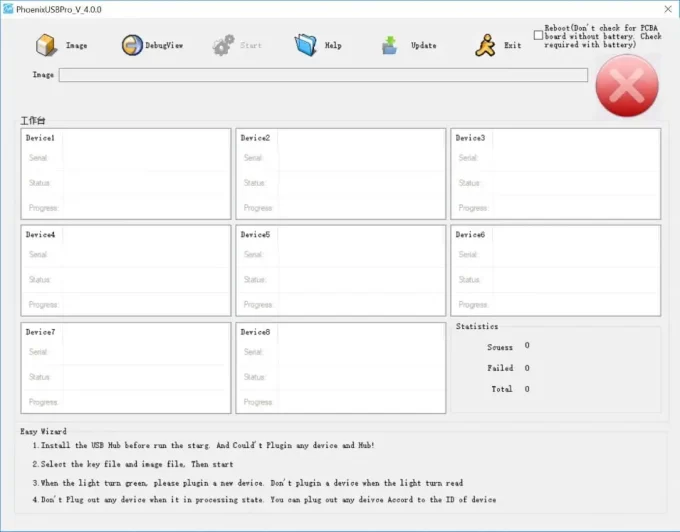The height and width of the screenshot is (532, 680).
Task: Open the Help book icon
Action: click(305, 45)
